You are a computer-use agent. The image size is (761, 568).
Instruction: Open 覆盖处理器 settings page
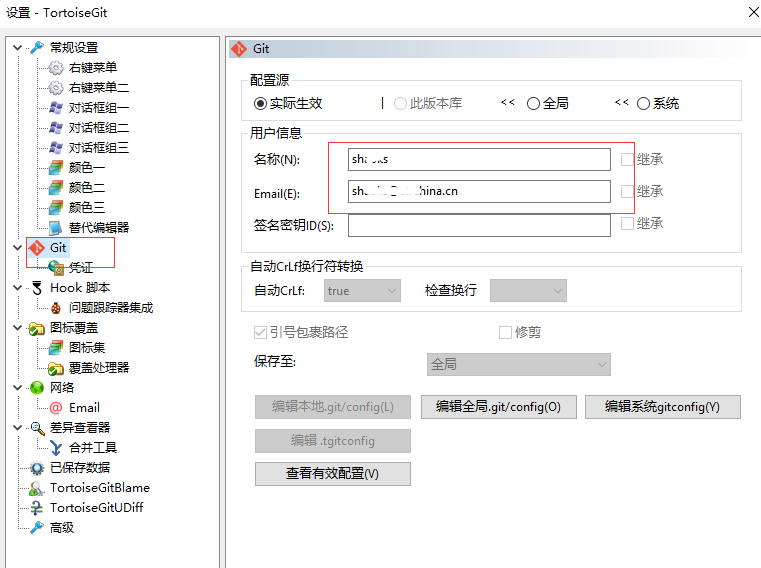(x=99, y=368)
